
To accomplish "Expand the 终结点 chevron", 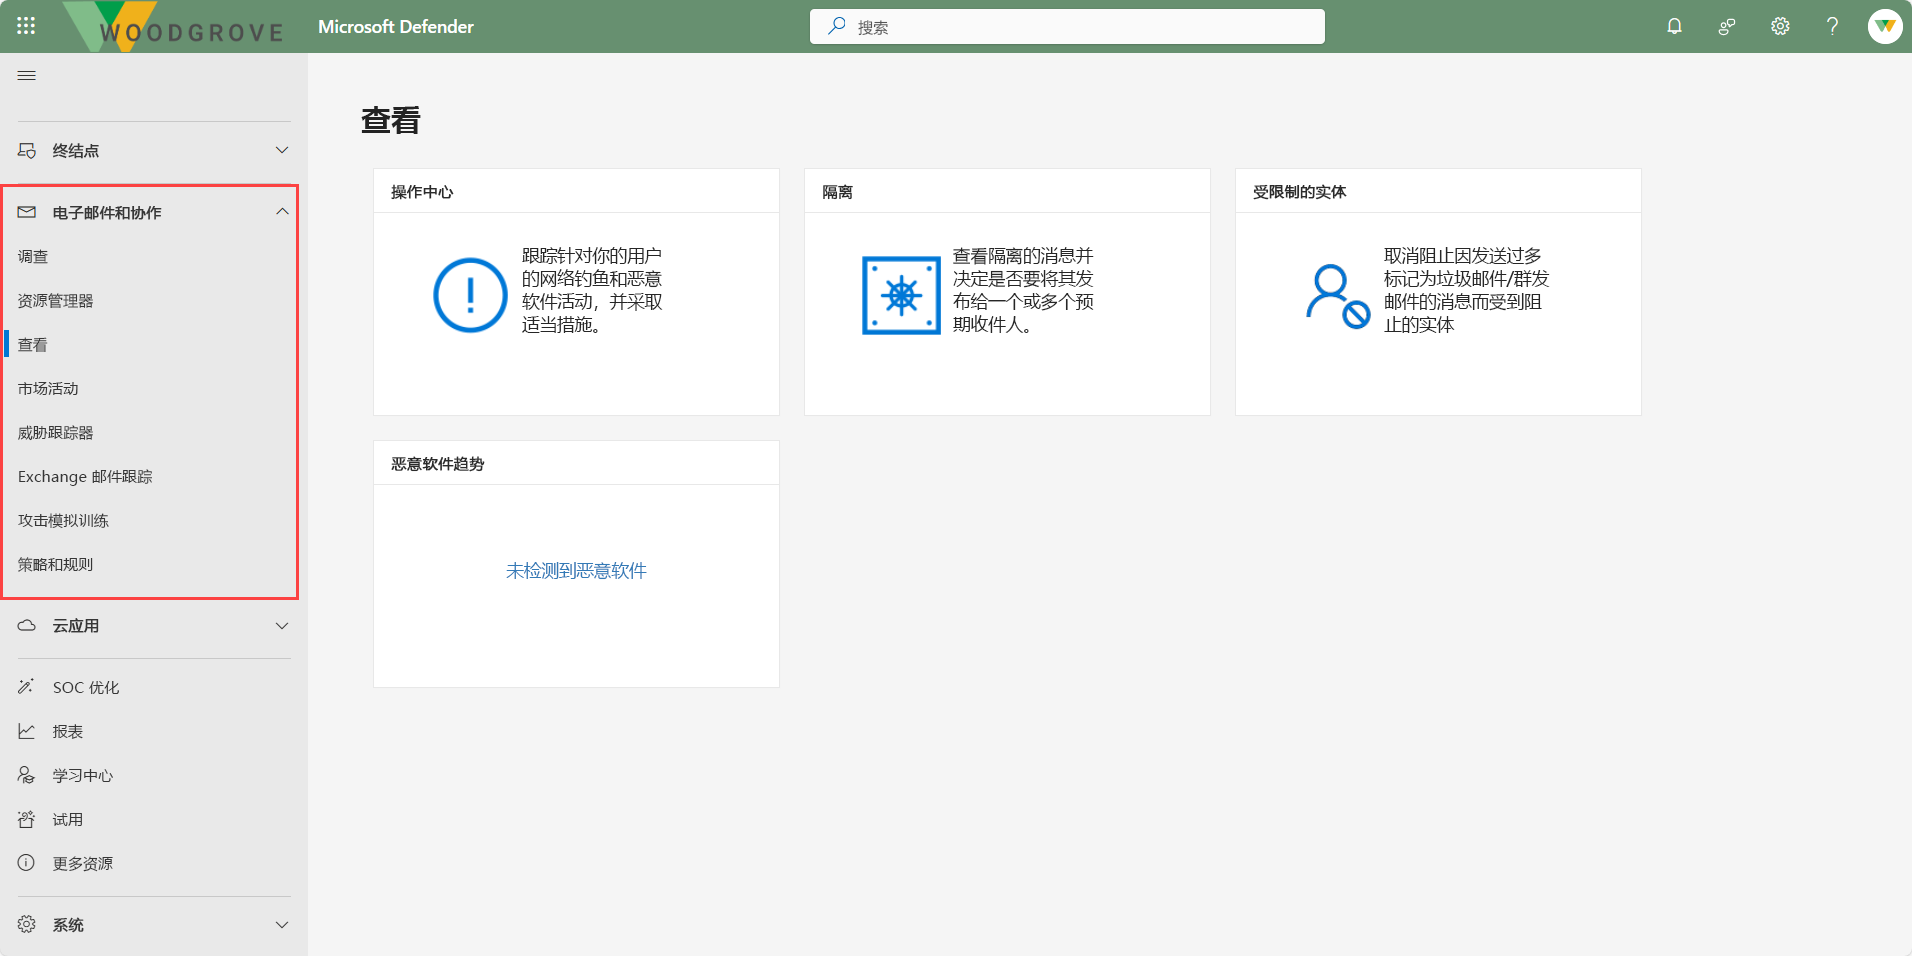I will pos(282,150).
